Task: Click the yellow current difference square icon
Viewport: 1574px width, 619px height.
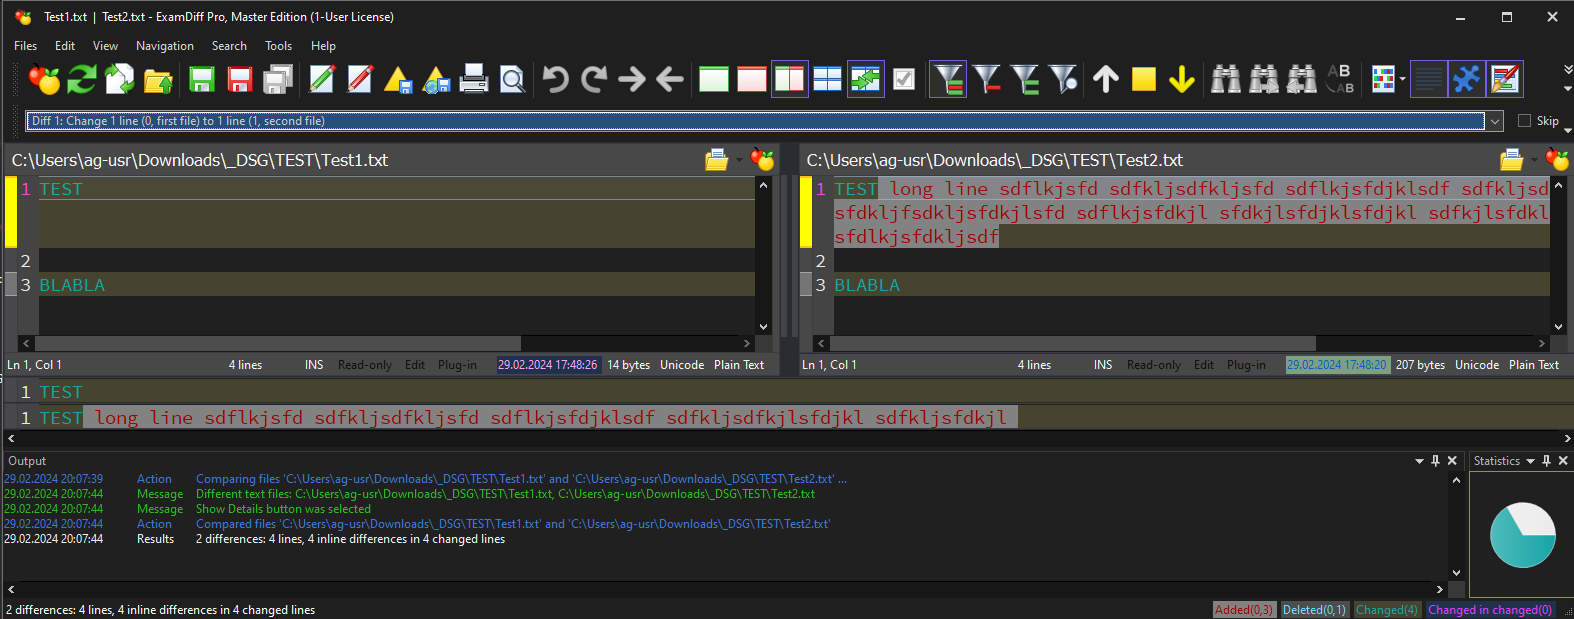Action: coord(1144,79)
